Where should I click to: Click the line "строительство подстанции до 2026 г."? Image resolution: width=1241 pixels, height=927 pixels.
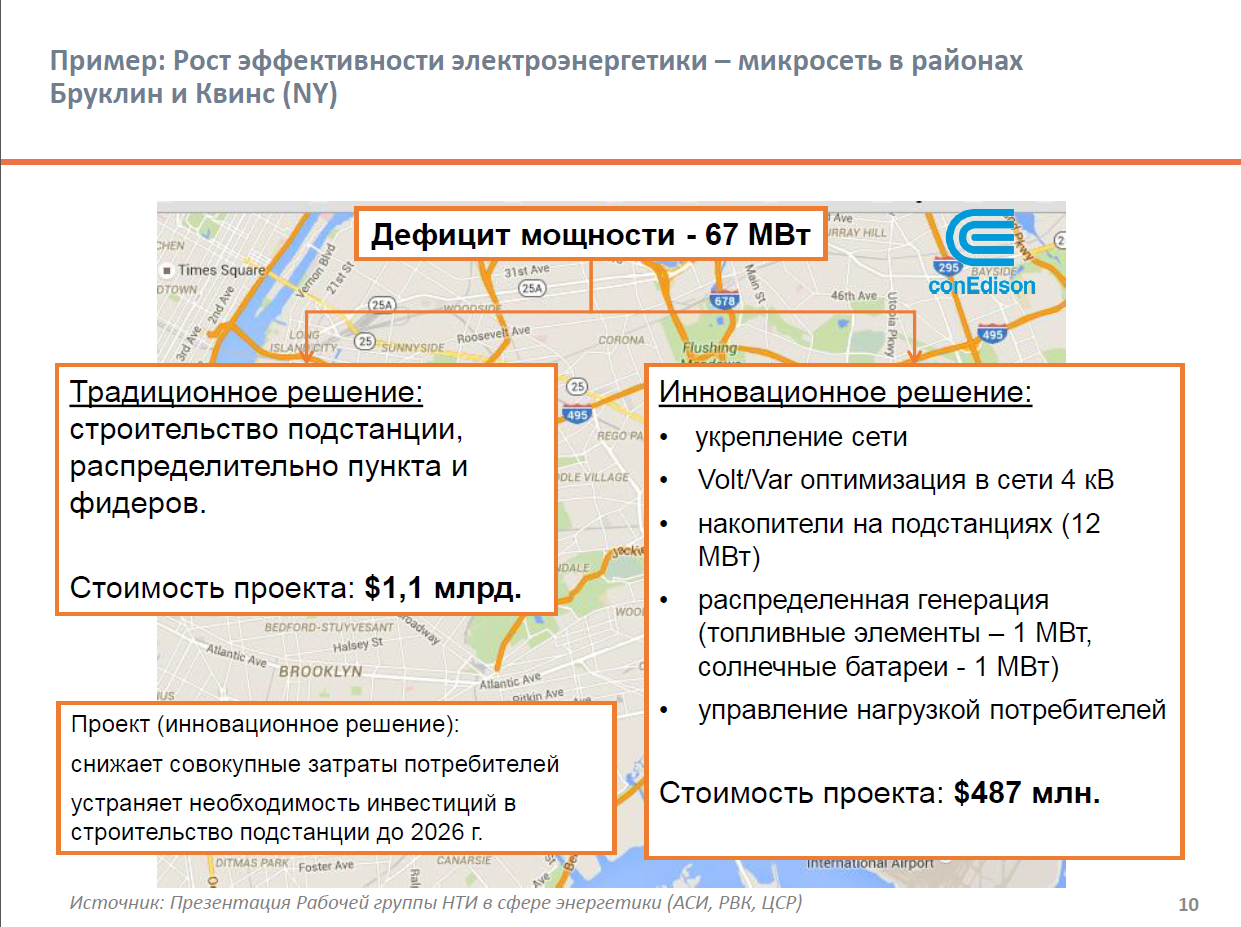click(x=277, y=832)
